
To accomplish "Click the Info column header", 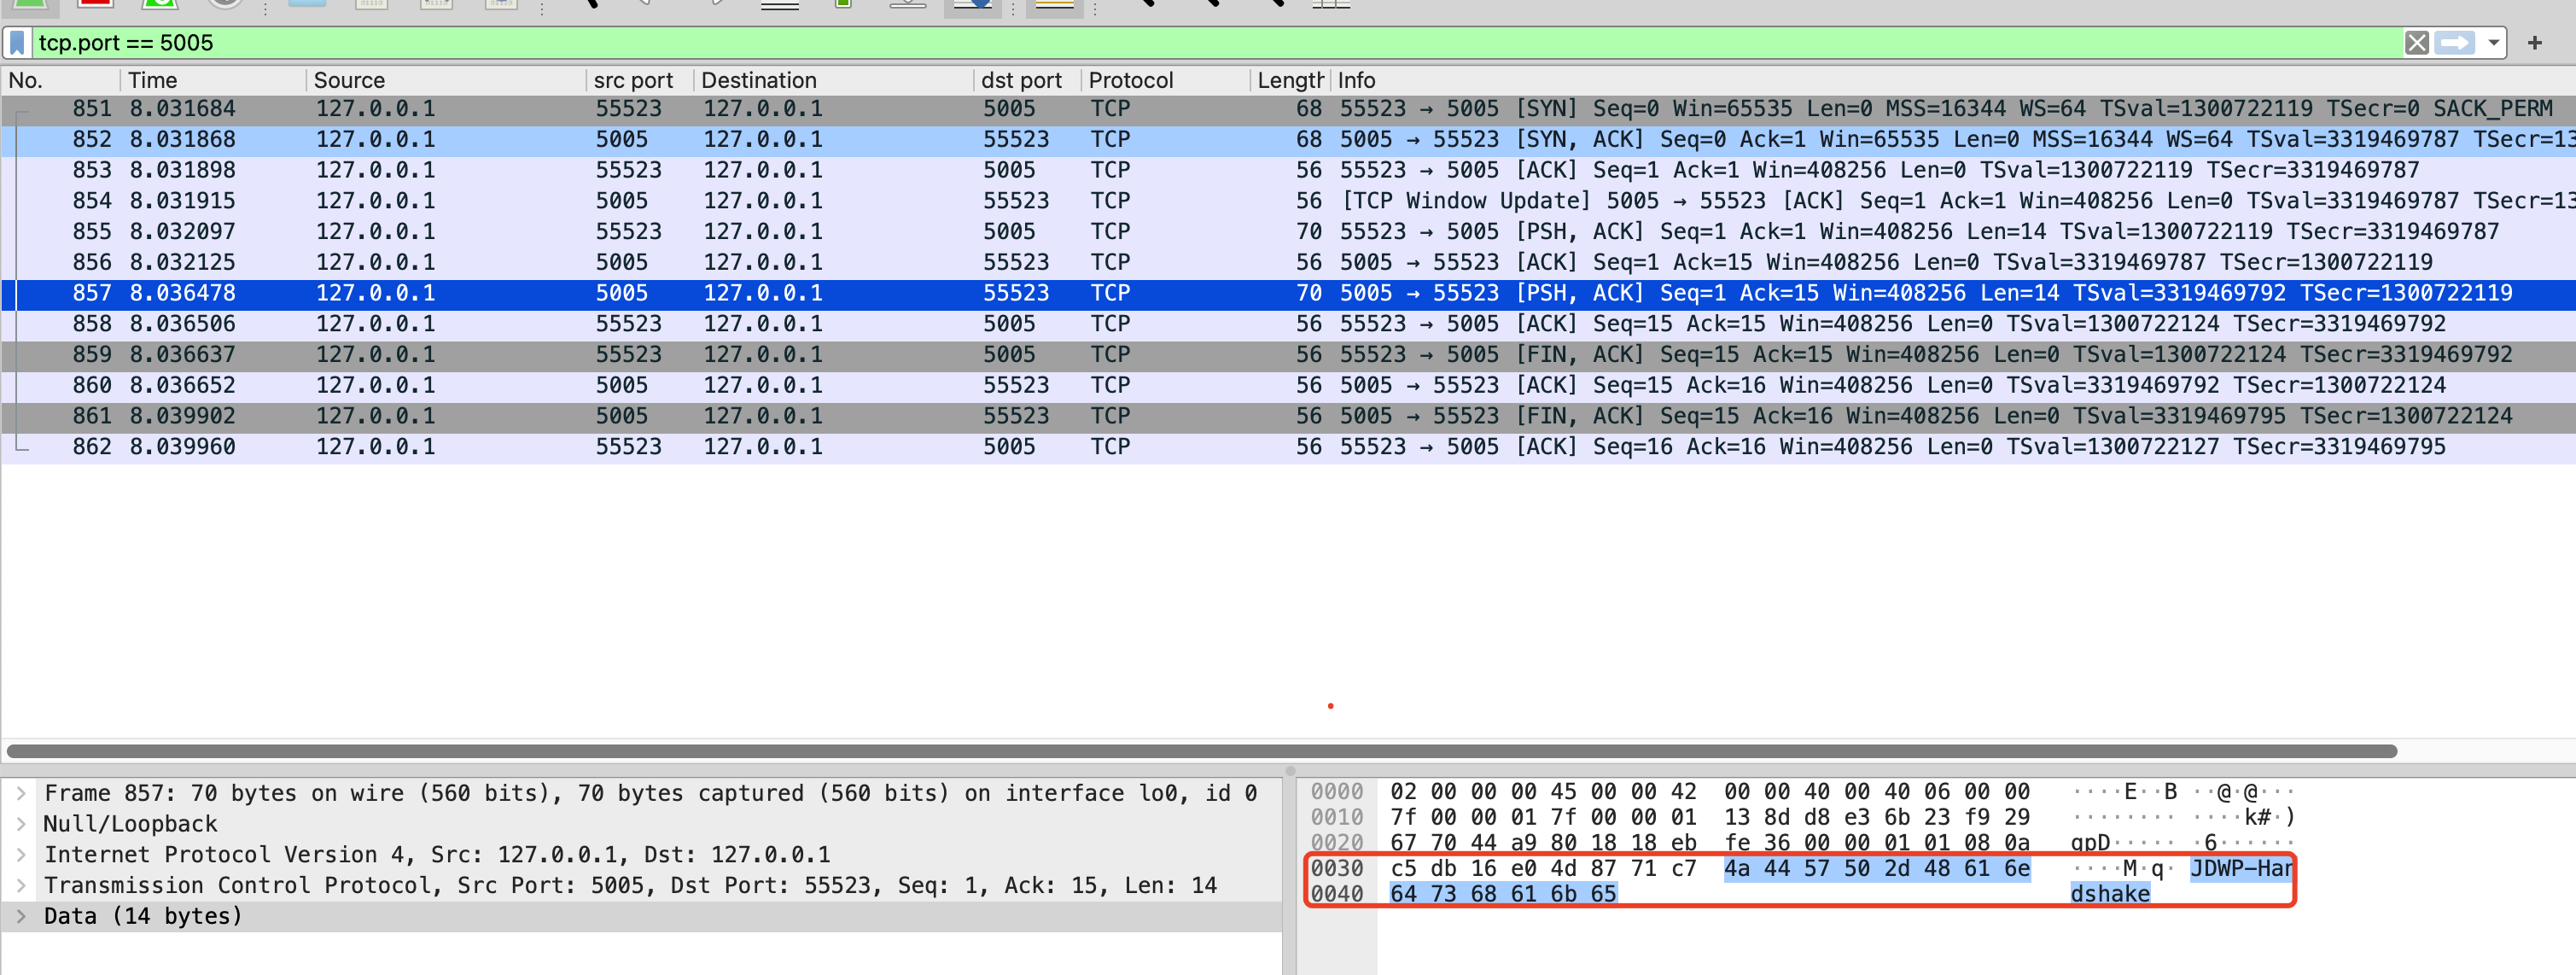I will coord(1356,80).
